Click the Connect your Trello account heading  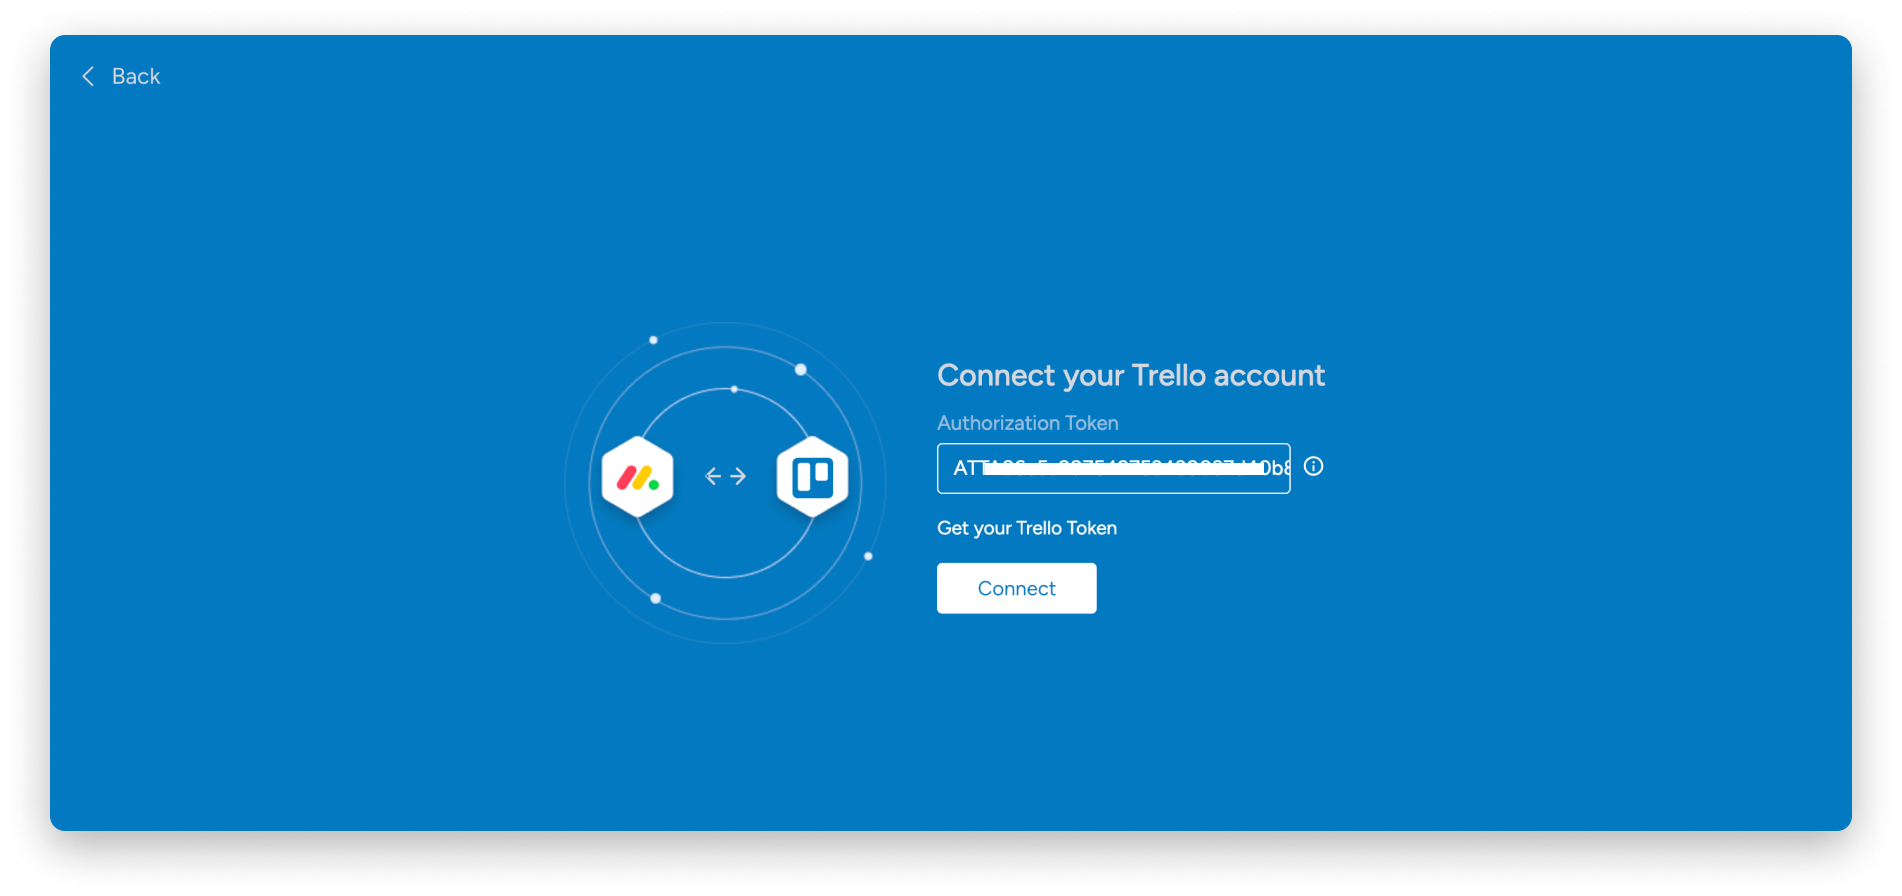[x=1130, y=376]
